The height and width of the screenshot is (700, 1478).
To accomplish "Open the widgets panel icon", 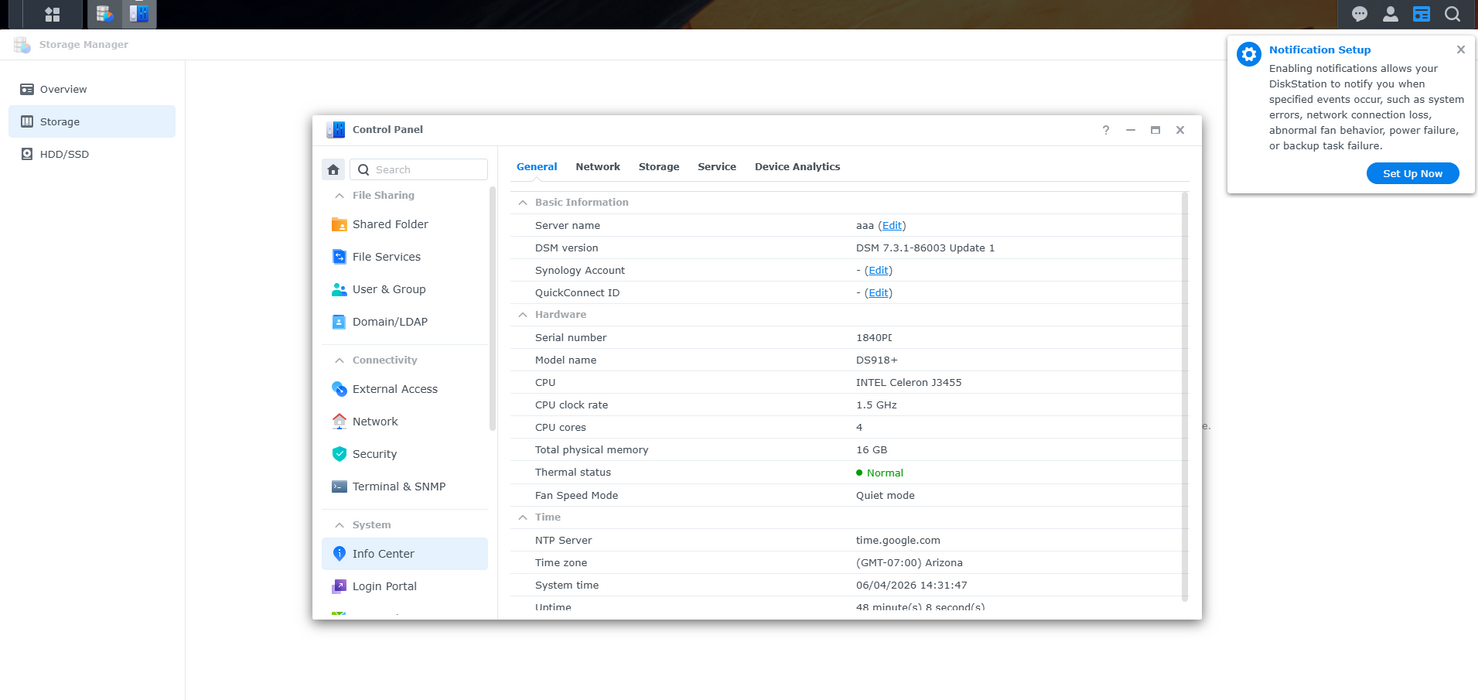I will click(x=1421, y=14).
